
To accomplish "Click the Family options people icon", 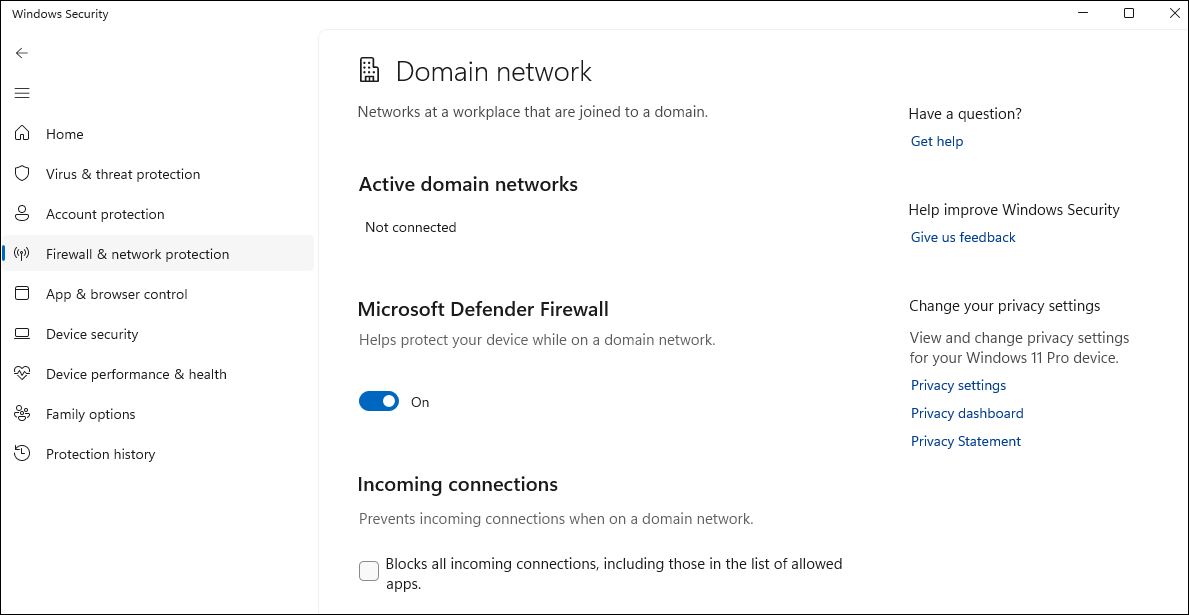I will (x=22, y=413).
